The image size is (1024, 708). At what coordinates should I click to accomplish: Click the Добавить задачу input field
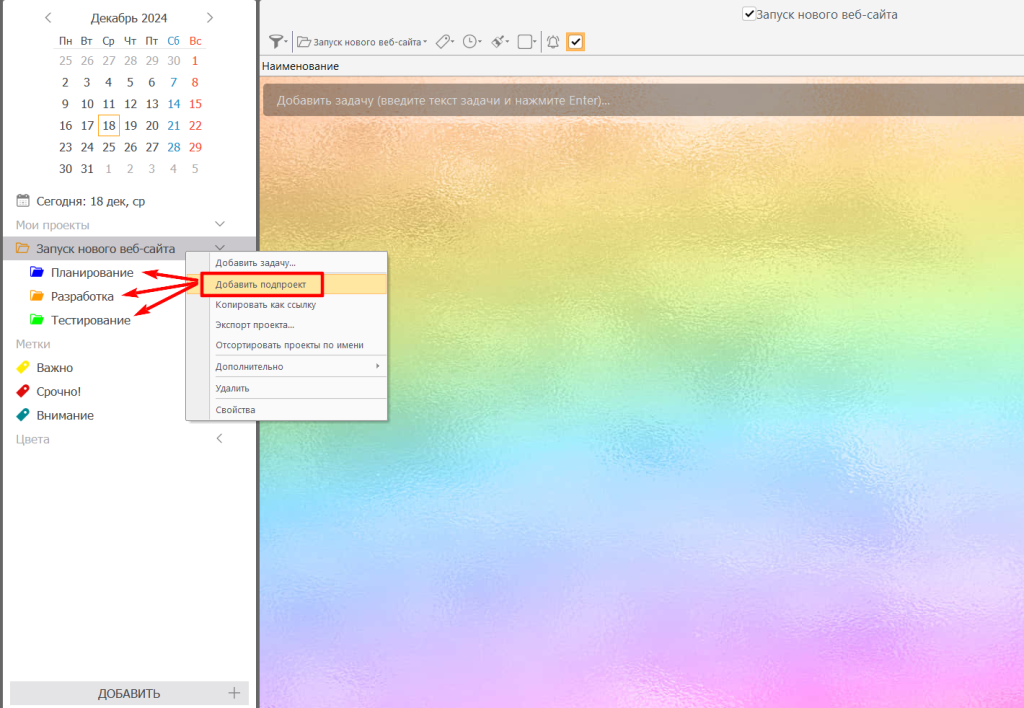pyautogui.click(x=640, y=100)
